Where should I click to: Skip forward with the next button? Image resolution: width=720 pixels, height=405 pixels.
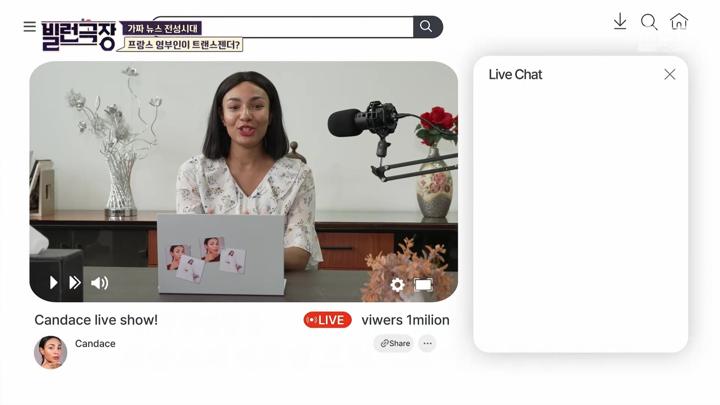click(75, 283)
